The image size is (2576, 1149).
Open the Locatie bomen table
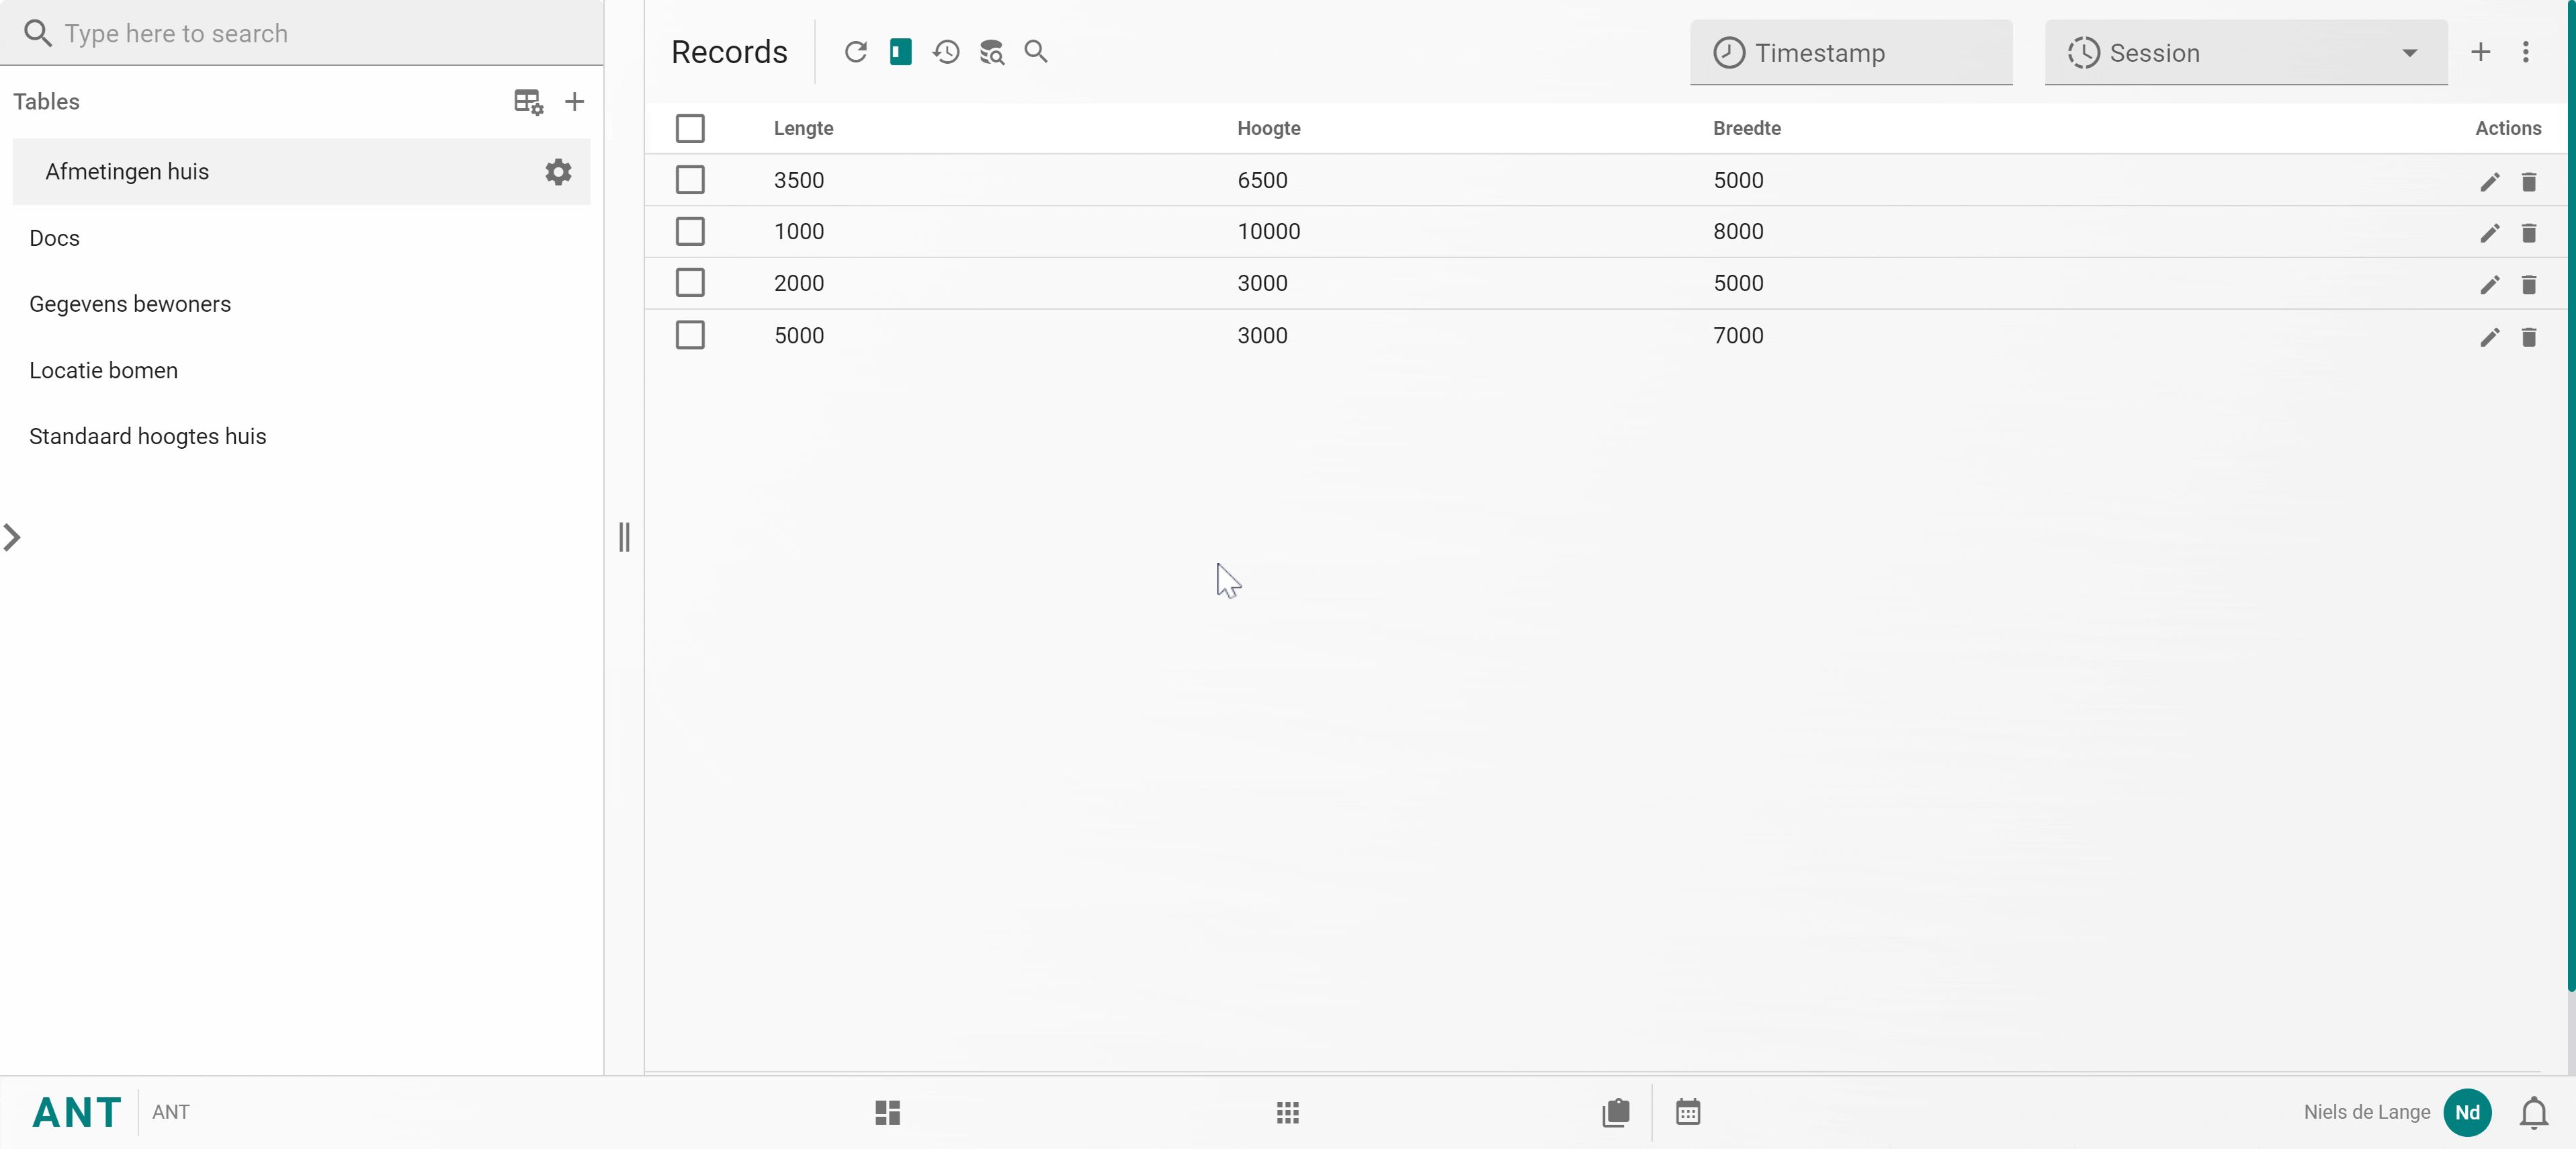click(x=103, y=370)
